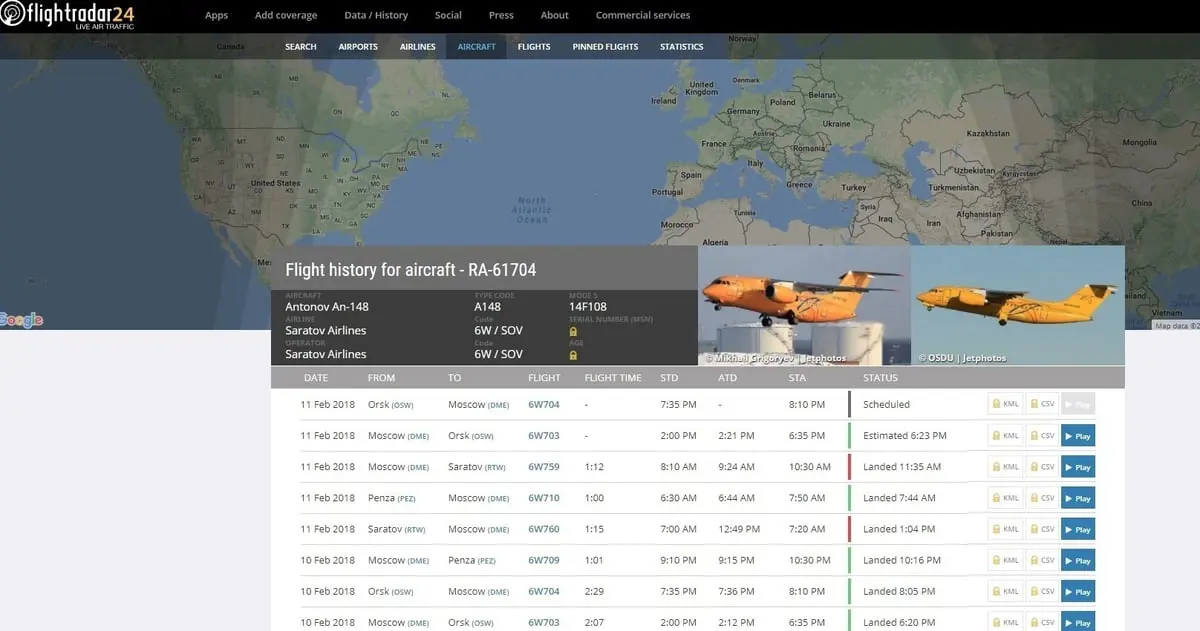Open flight link 6W759
1200x631 pixels.
(544, 467)
